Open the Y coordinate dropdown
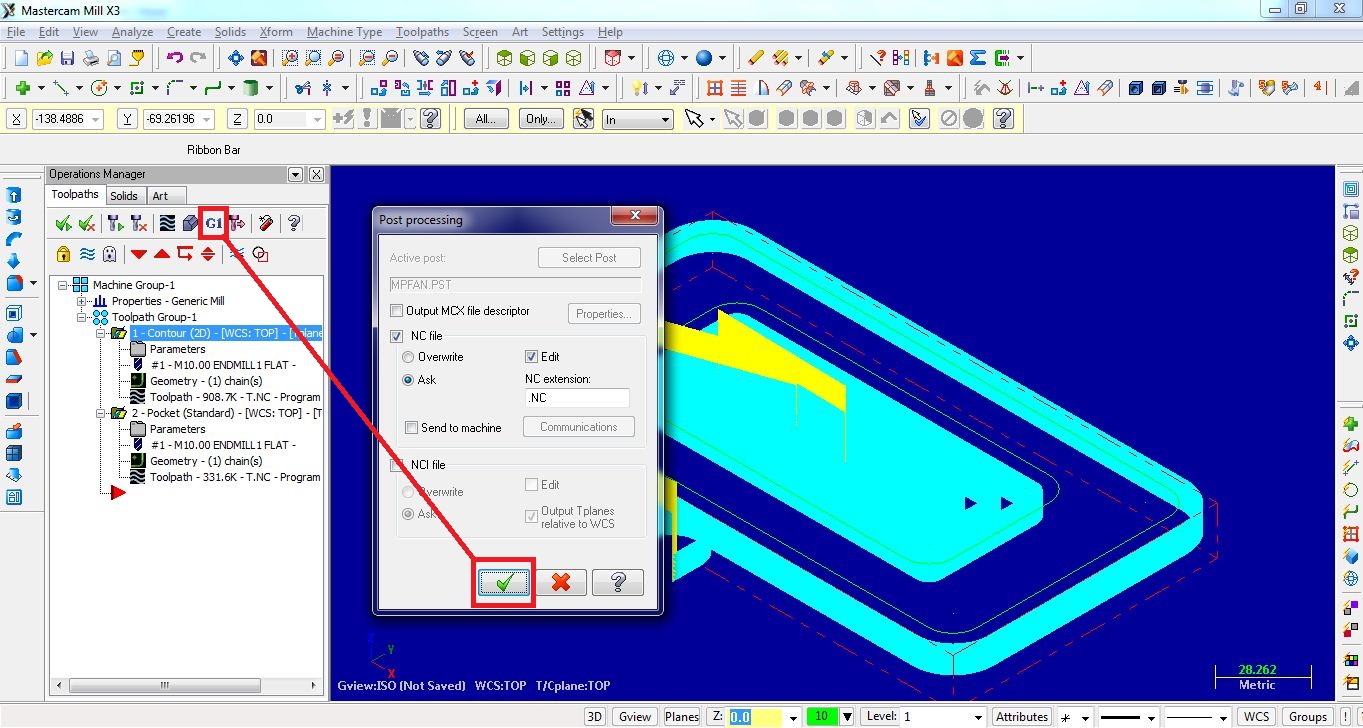Viewport: 1363px width, 728px height. (x=207, y=120)
